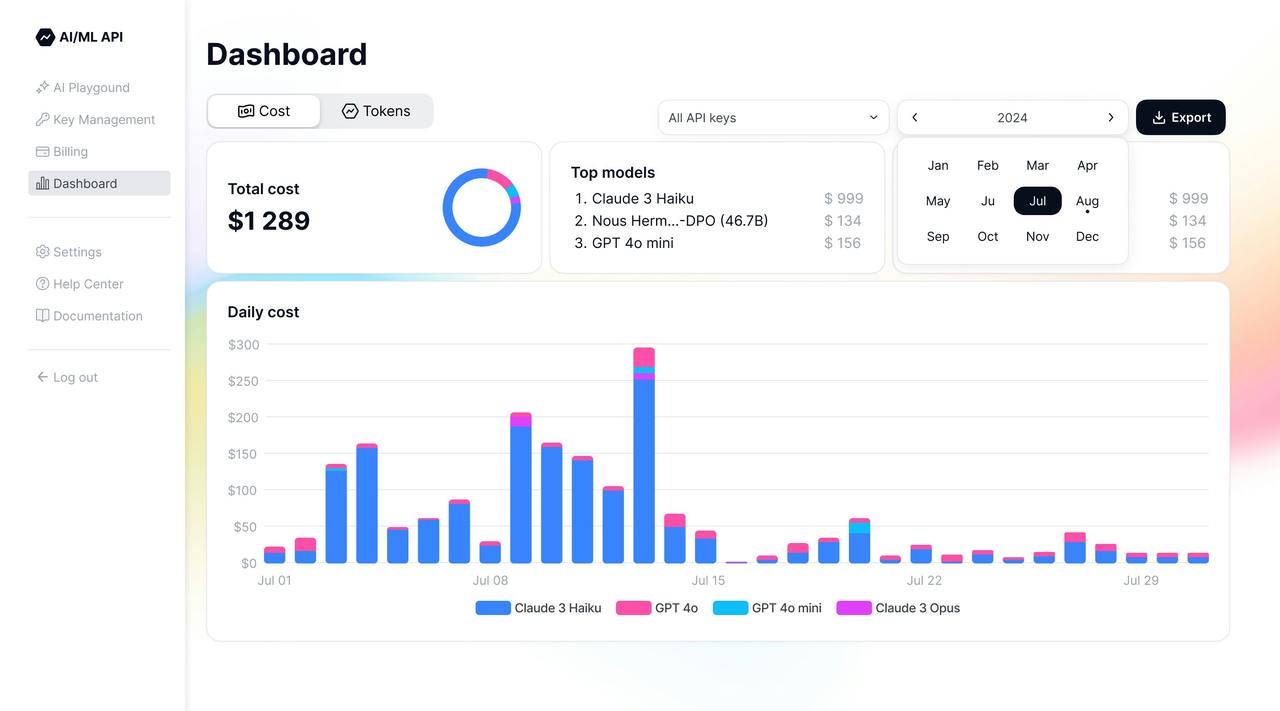
Task: Click the Jul 01 bar in chart
Action: click(x=274, y=555)
